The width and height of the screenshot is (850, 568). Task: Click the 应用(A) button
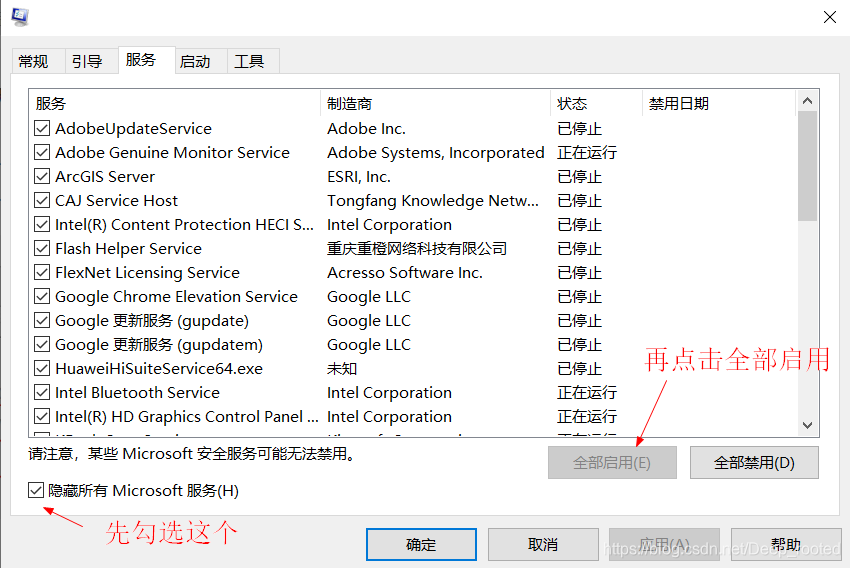pyautogui.click(x=665, y=545)
